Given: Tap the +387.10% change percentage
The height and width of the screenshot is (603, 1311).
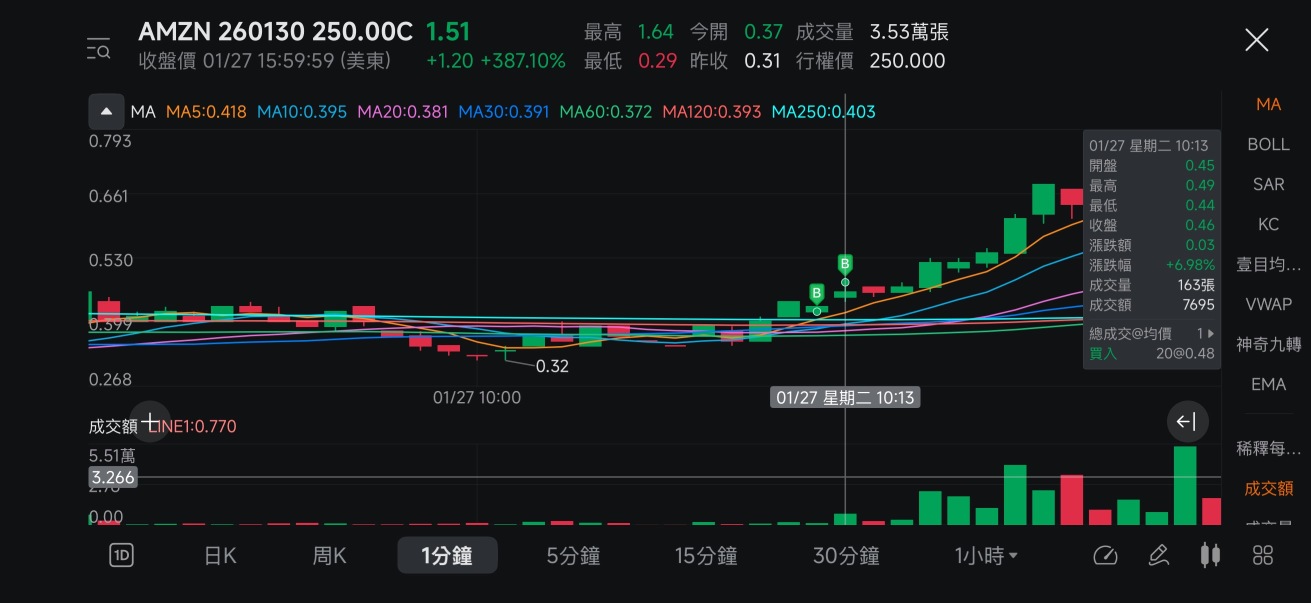Looking at the screenshot, I should (x=523, y=61).
